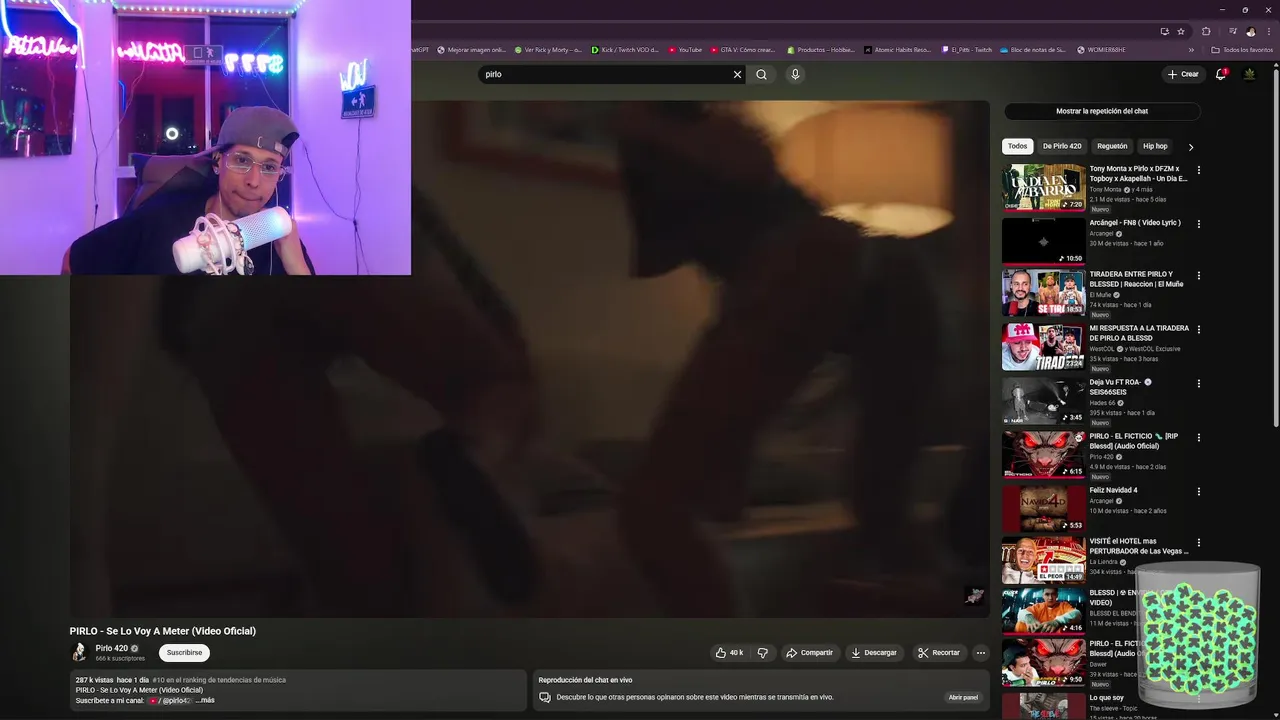Select the Todos filter chip

pos(1017,146)
